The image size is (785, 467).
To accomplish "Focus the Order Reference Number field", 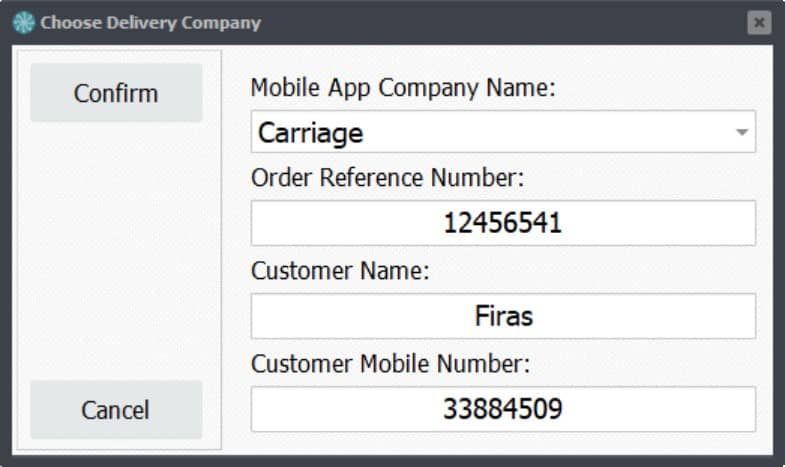I will click(x=503, y=223).
